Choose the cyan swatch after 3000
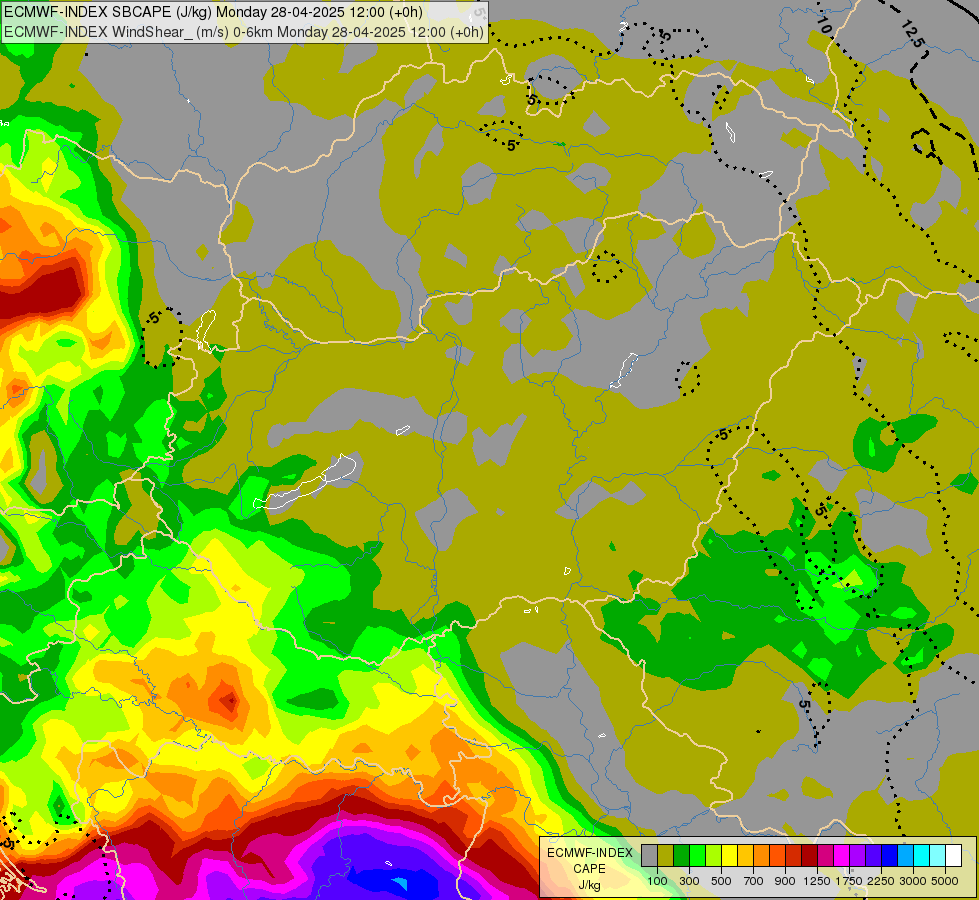The height and width of the screenshot is (900, 979). pyautogui.click(x=922, y=856)
